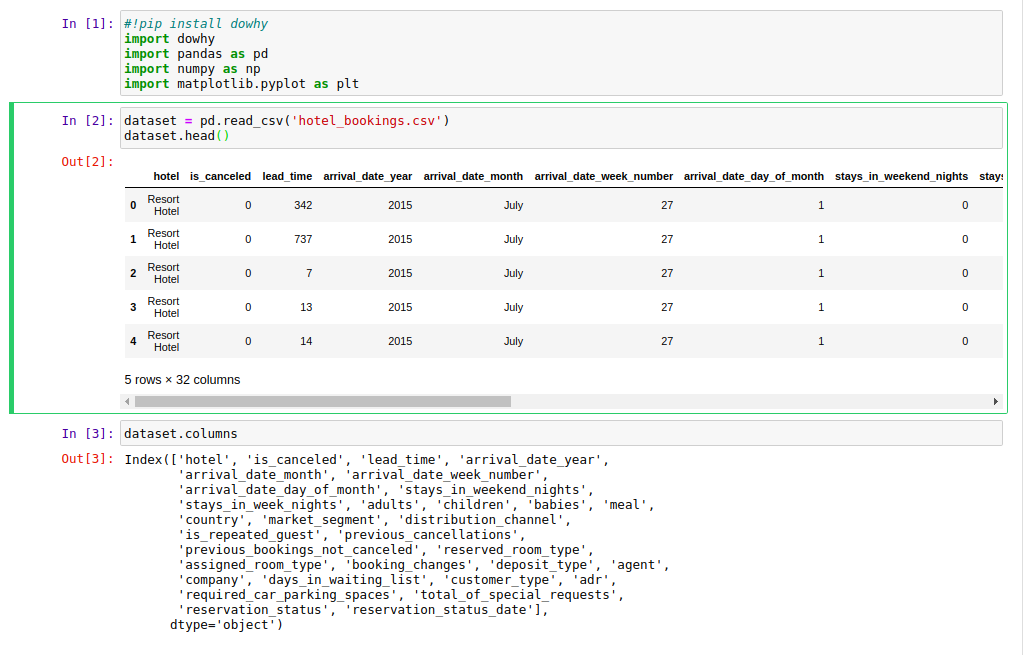Click row index 1 of the dataframe

133,239
